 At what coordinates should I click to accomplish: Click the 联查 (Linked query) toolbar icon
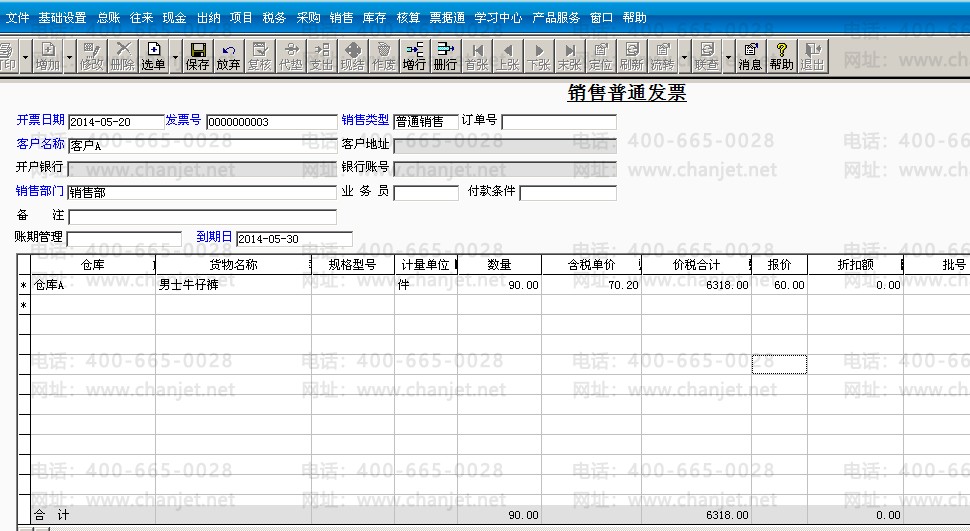[x=706, y=56]
